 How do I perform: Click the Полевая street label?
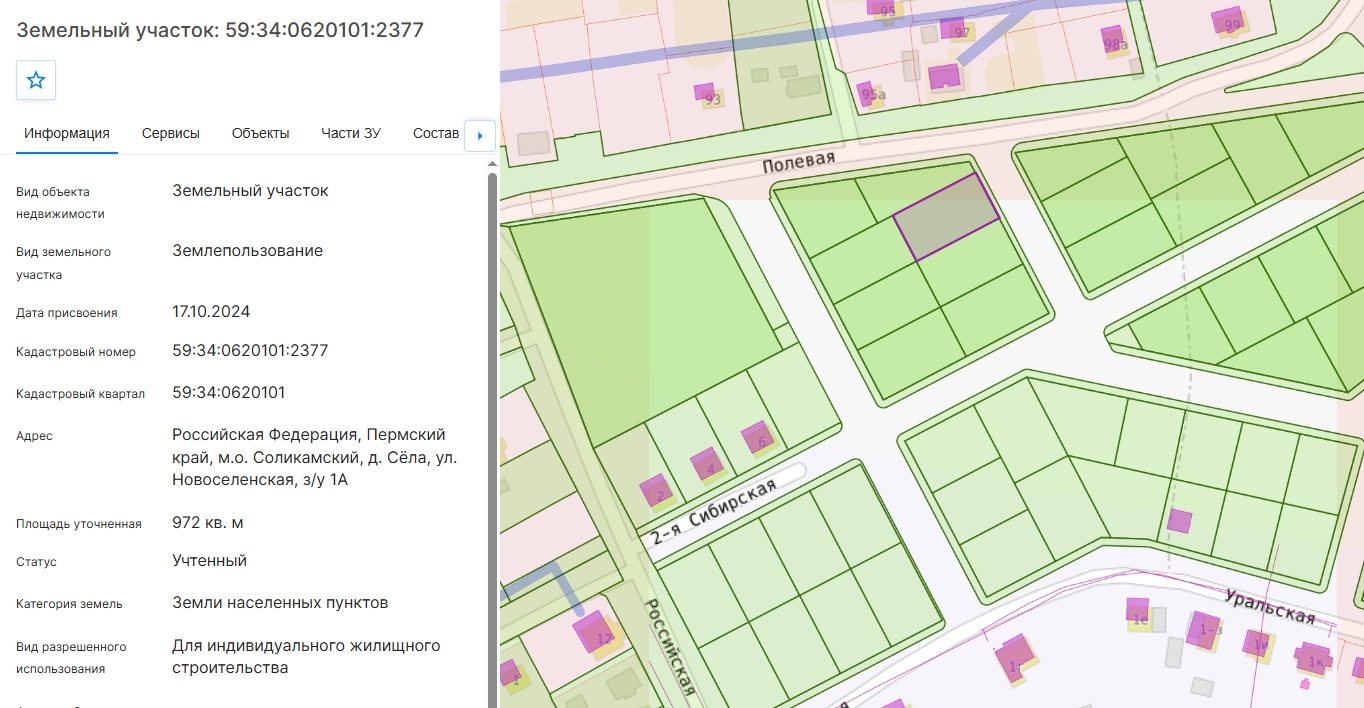(x=798, y=161)
